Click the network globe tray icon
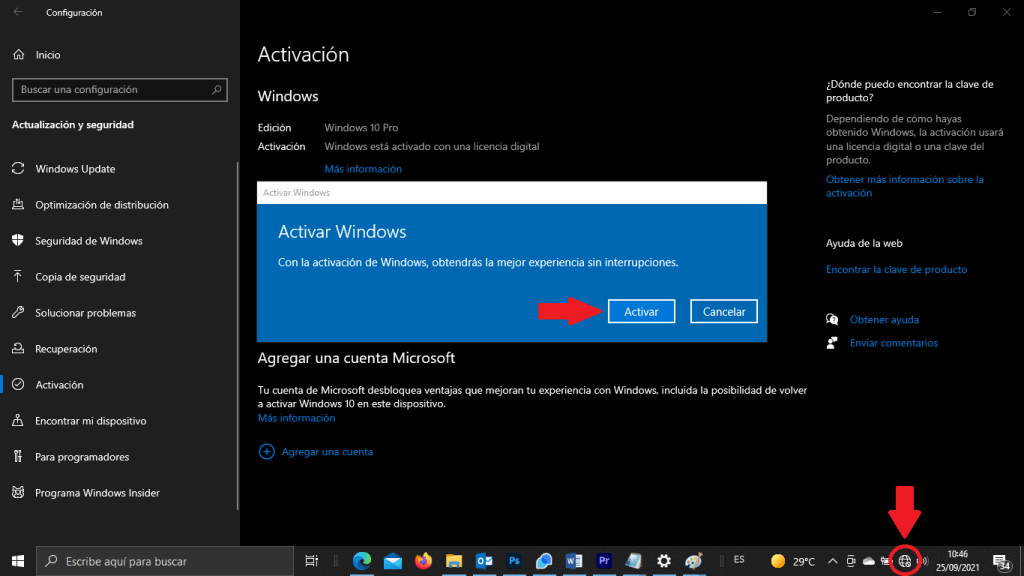Viewport: 1024px width, 576px height. pos(904,561)
